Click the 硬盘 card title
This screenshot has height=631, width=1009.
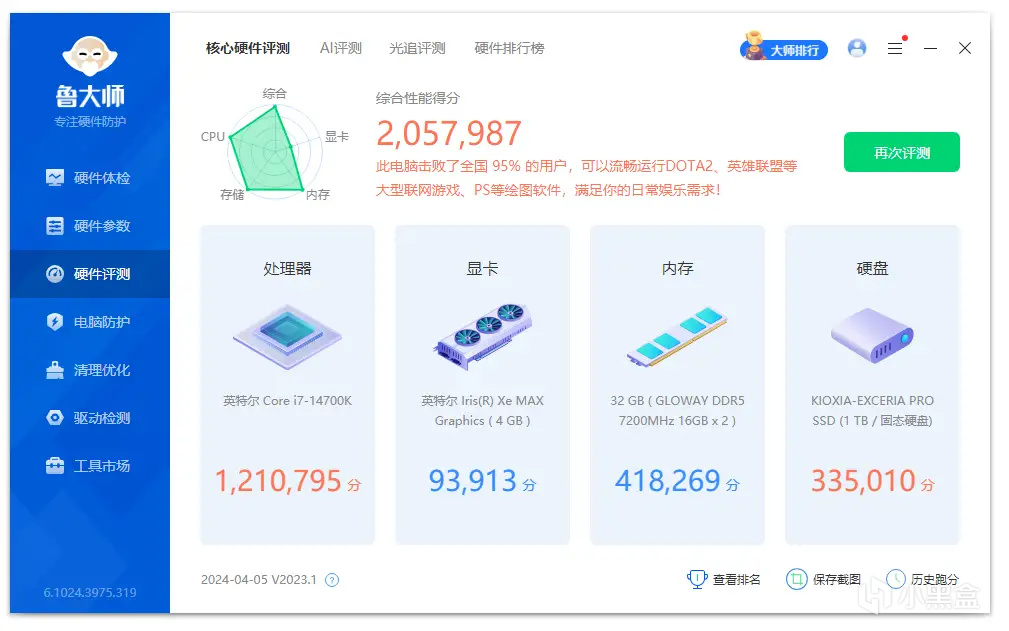(x=872, y=268)
